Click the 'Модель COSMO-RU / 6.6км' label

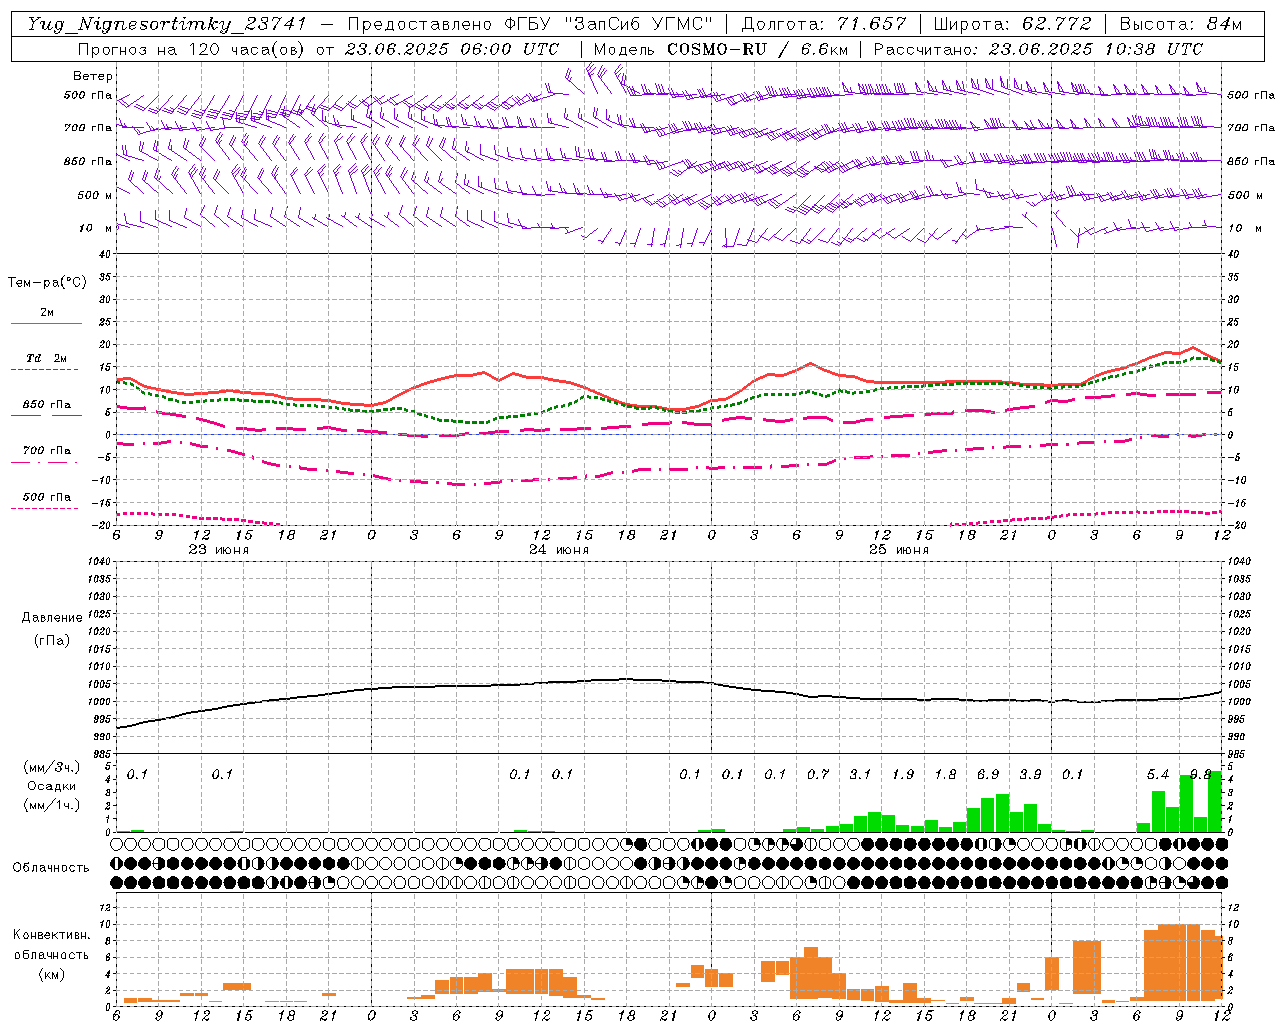(719, 49)
